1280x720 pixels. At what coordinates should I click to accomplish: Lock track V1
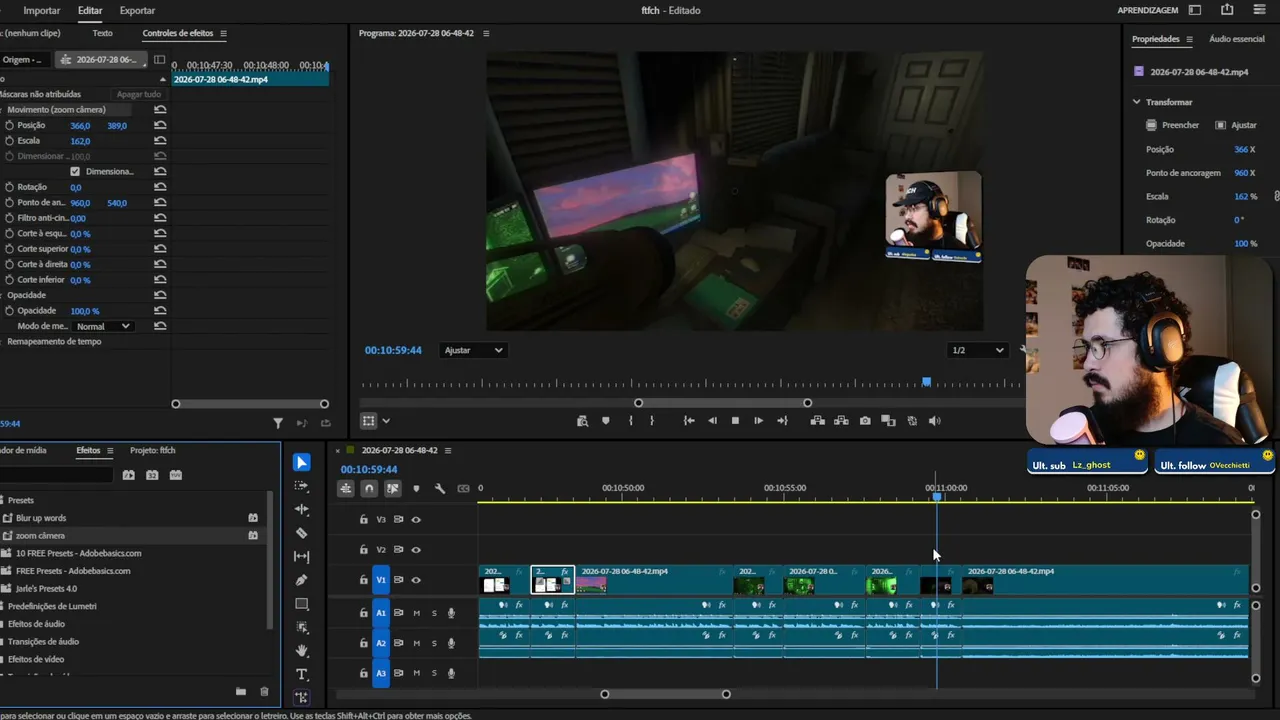[x=364, y=580]
